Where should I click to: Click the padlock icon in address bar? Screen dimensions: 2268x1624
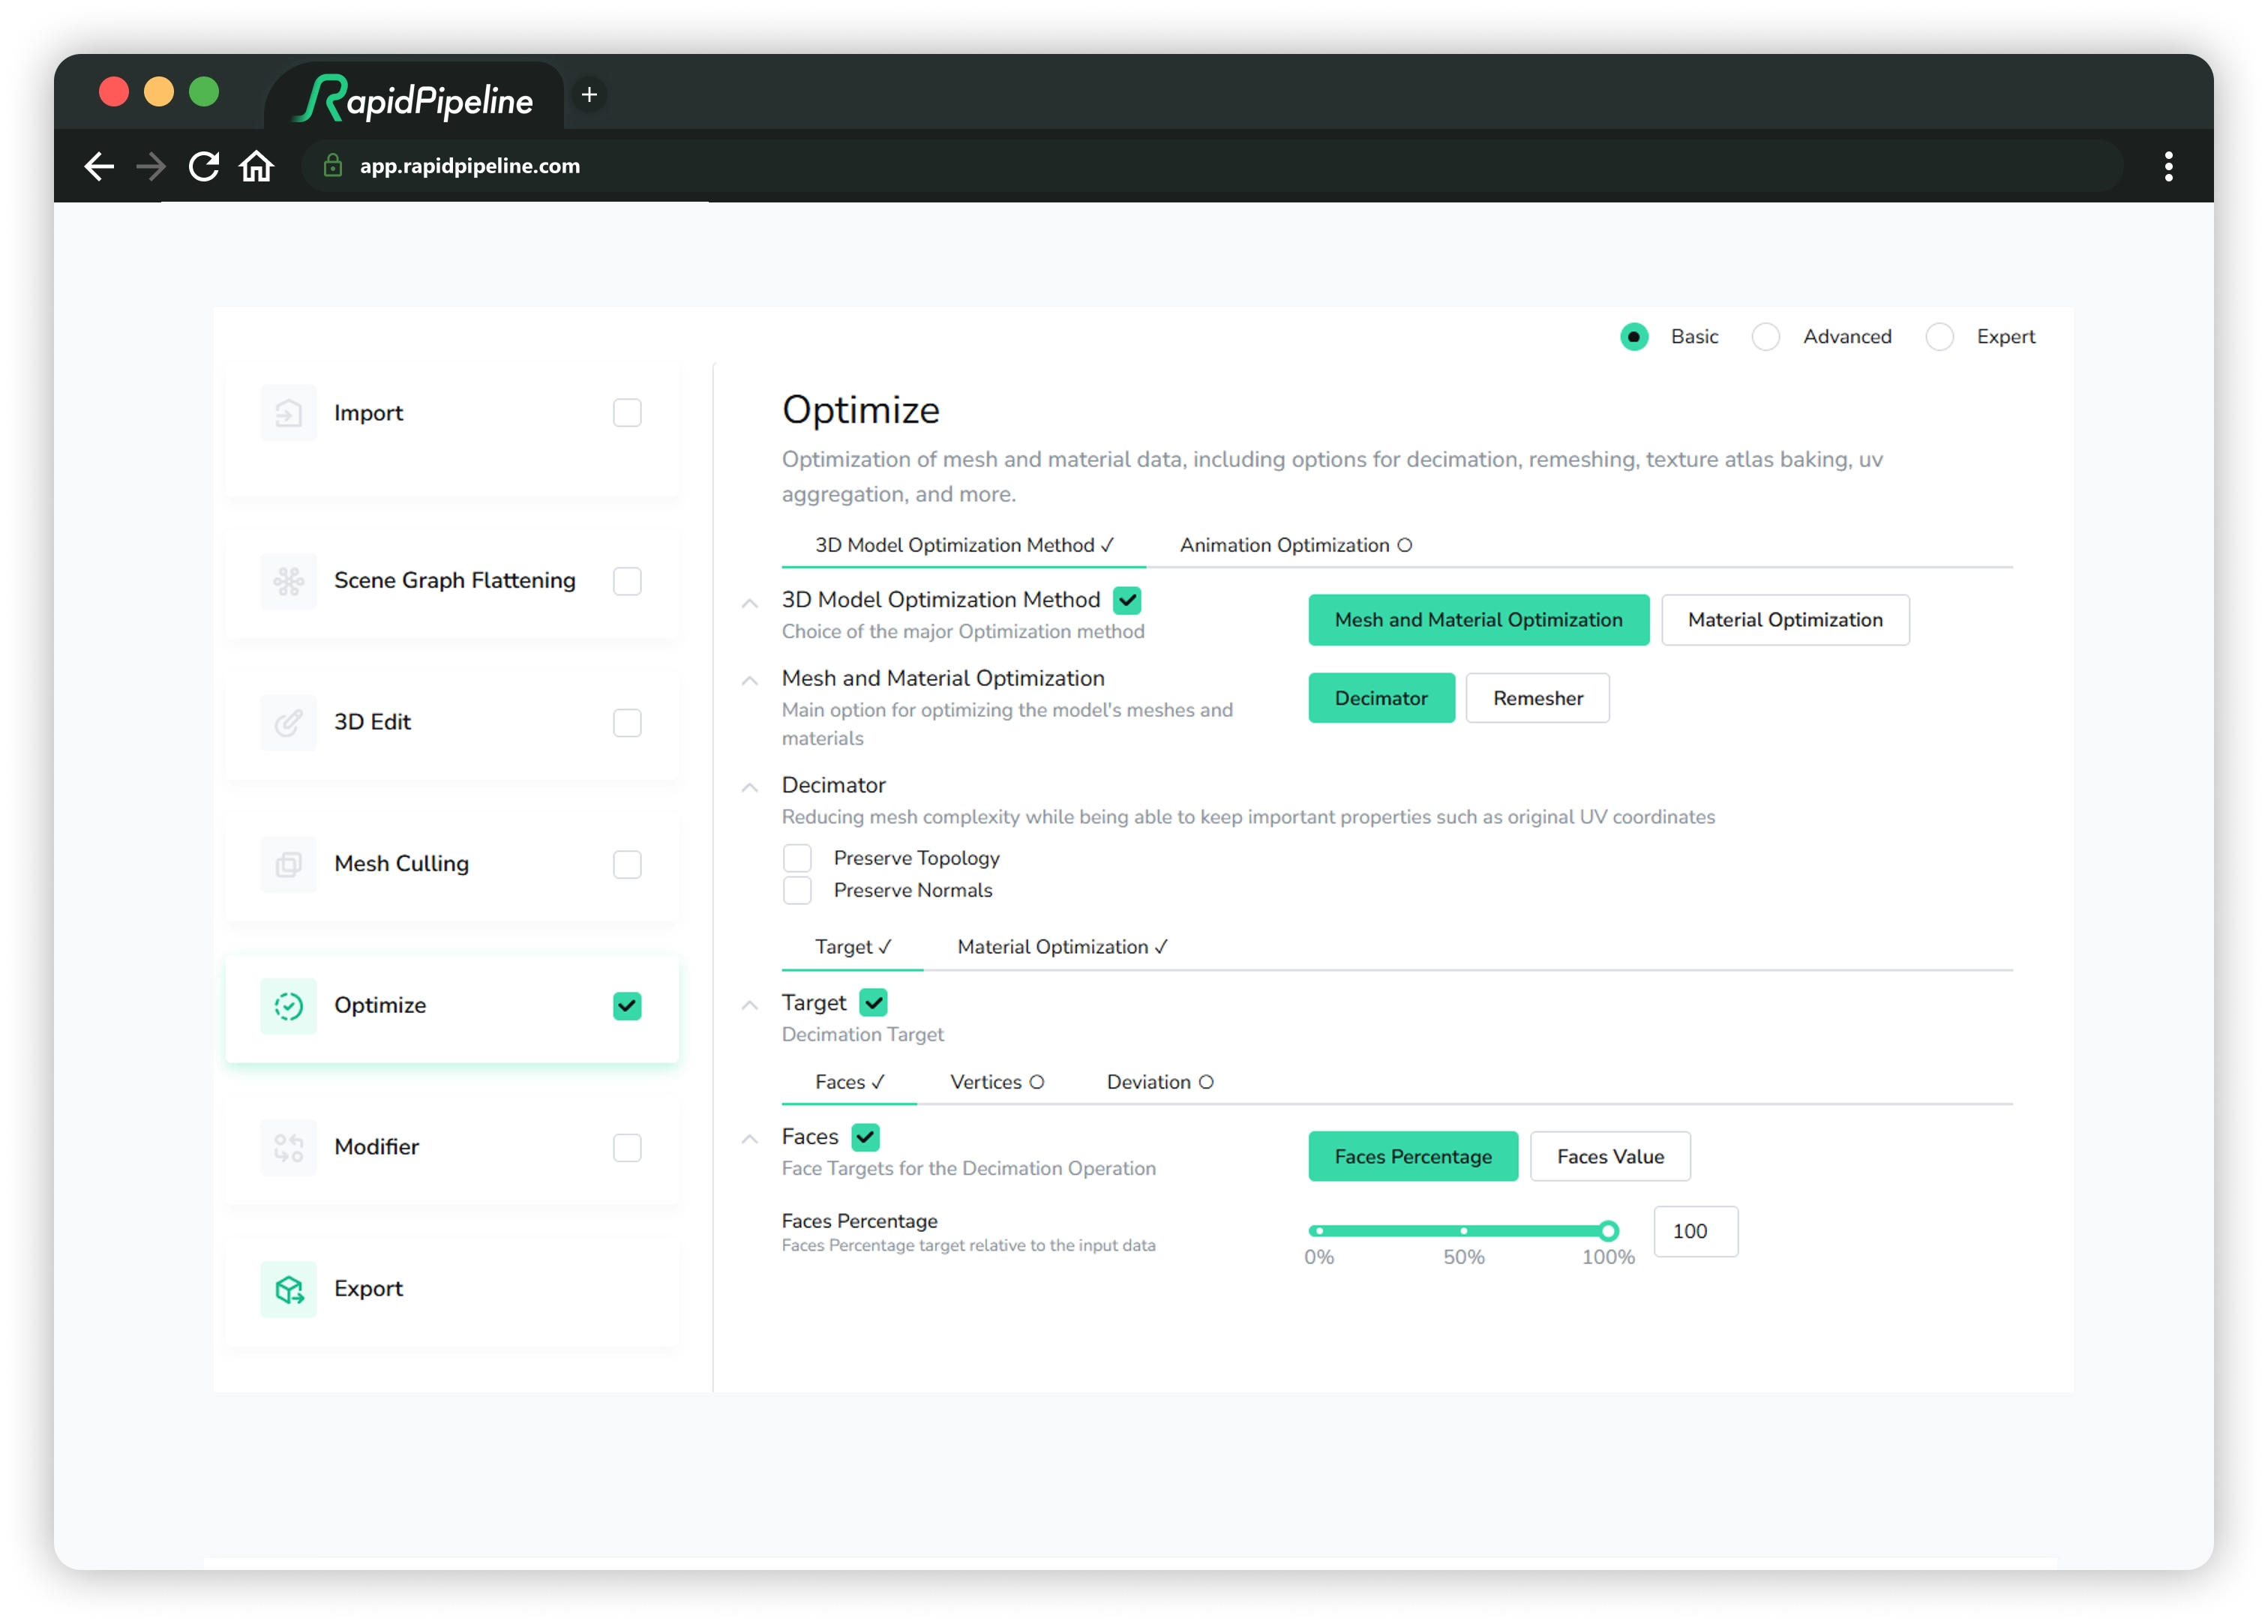(x=333, y=166)
